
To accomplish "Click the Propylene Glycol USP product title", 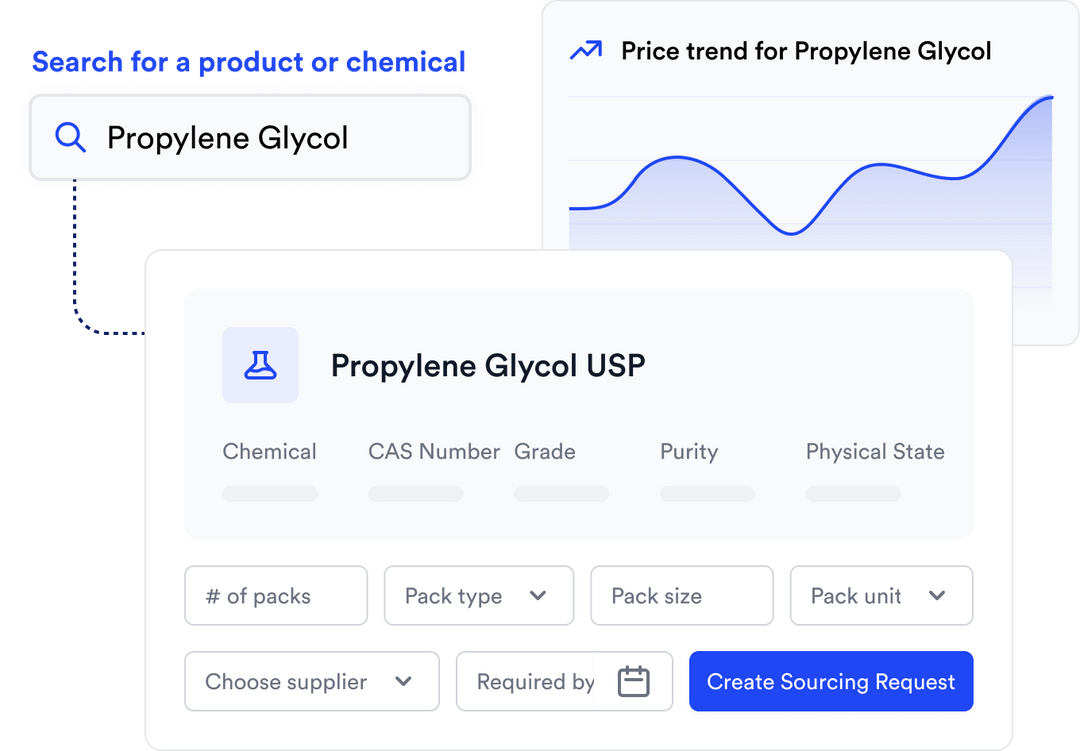I will (489, 365).
